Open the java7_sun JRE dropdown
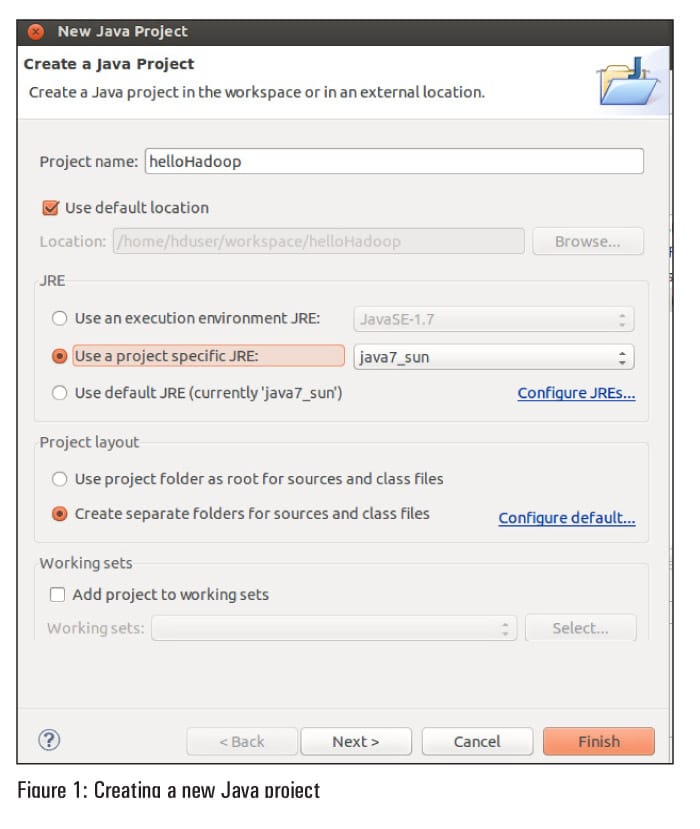The image size is (700, 829). click(494, 356)
